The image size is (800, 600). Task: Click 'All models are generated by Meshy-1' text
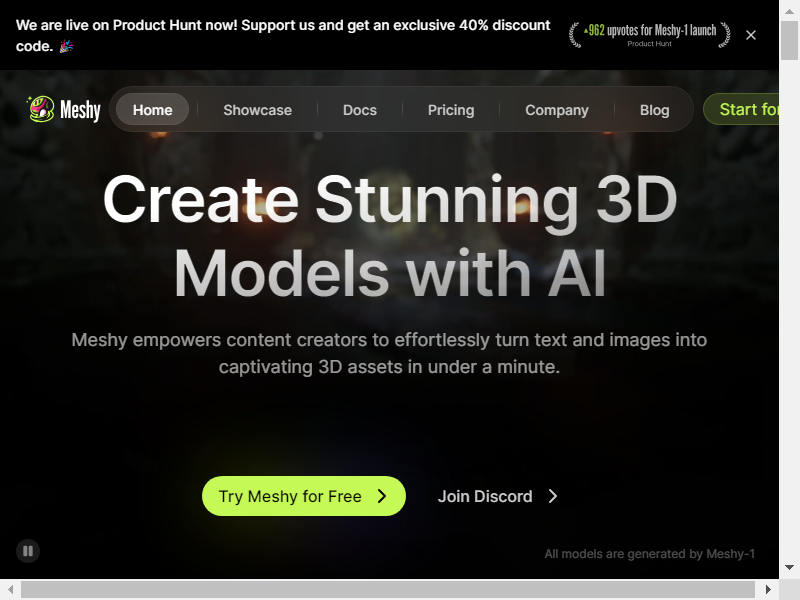pyautogui.click(x=649, y=554)
